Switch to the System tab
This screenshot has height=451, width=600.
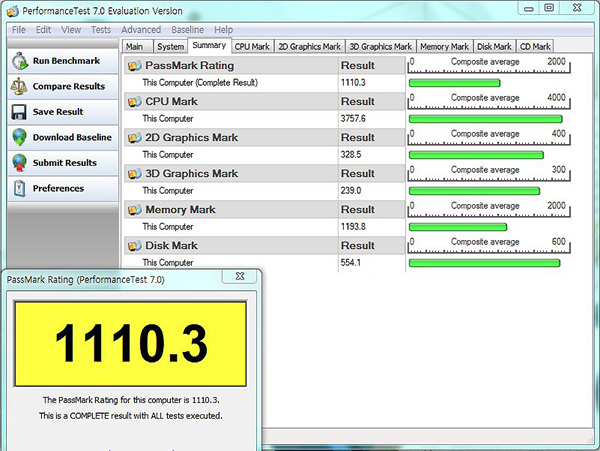click(x=170, y=47)
